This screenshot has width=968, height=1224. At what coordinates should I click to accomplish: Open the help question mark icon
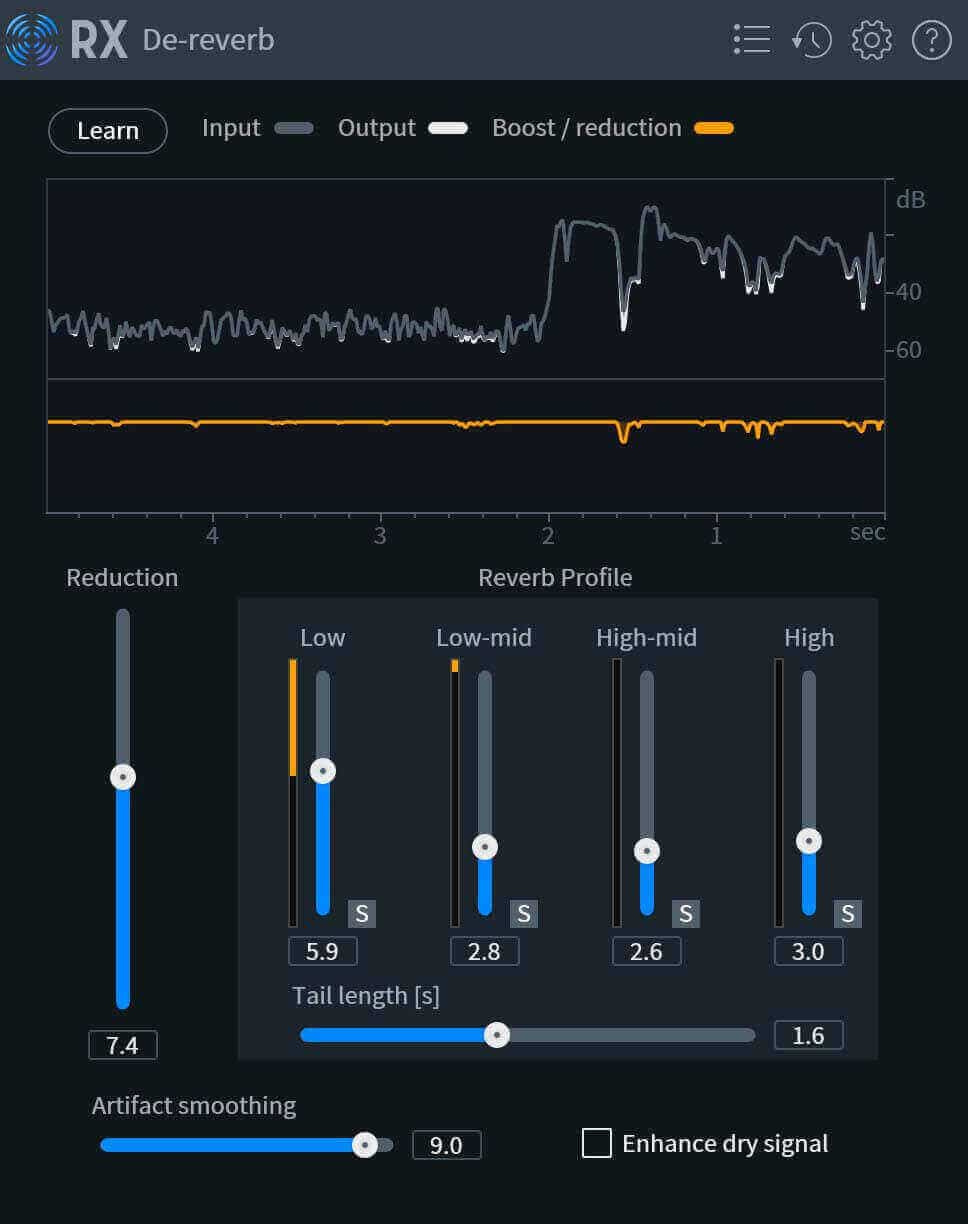tap(931, 40)
